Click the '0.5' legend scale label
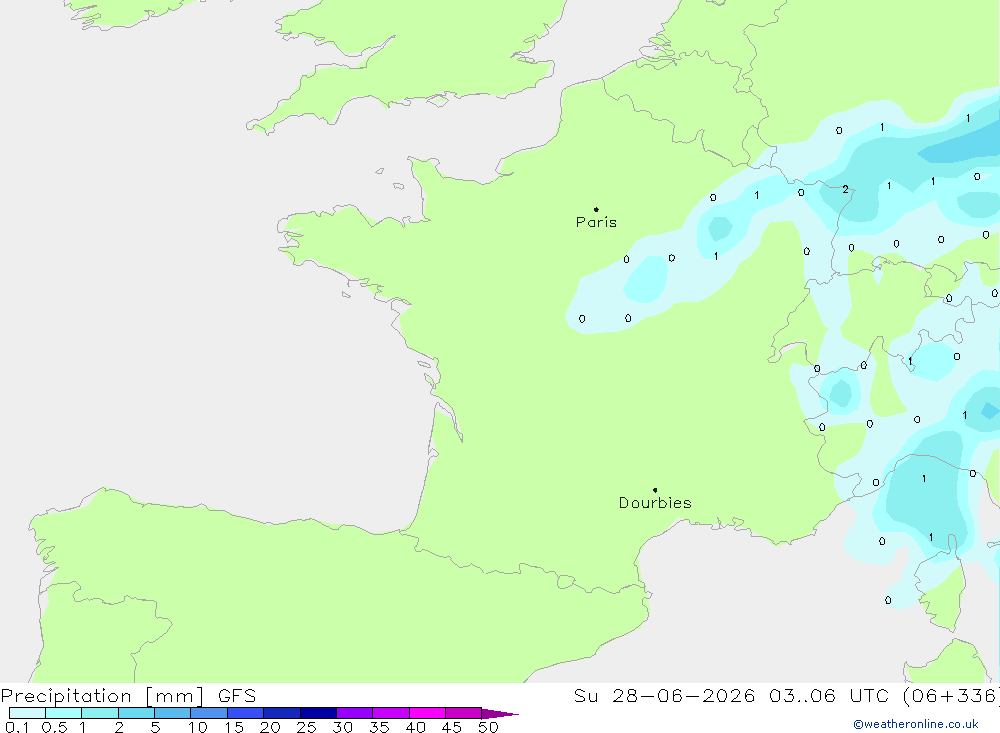This screenshot has height=733, width=1000. pyautogui.click(x=54, y=727)
